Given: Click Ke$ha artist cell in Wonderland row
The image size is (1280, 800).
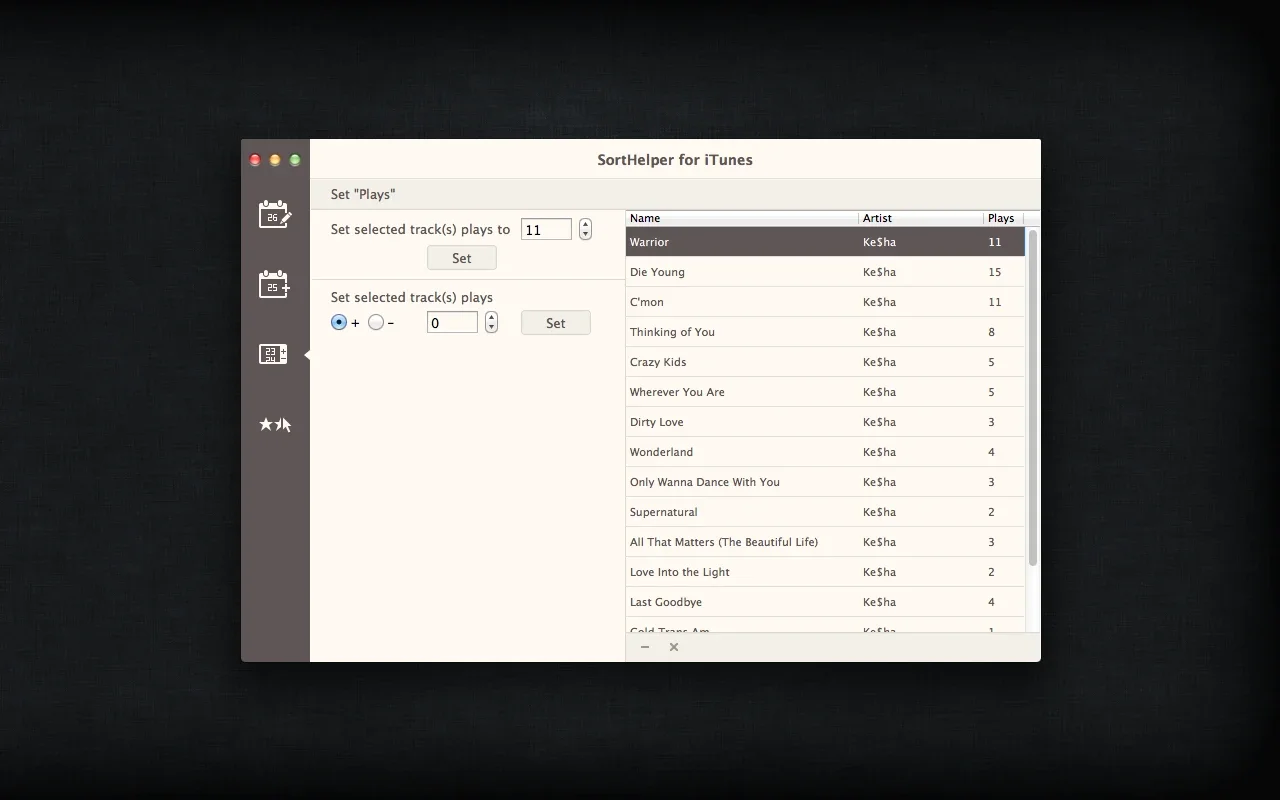Looking at the screenshot, I should [x=879, y=452].
